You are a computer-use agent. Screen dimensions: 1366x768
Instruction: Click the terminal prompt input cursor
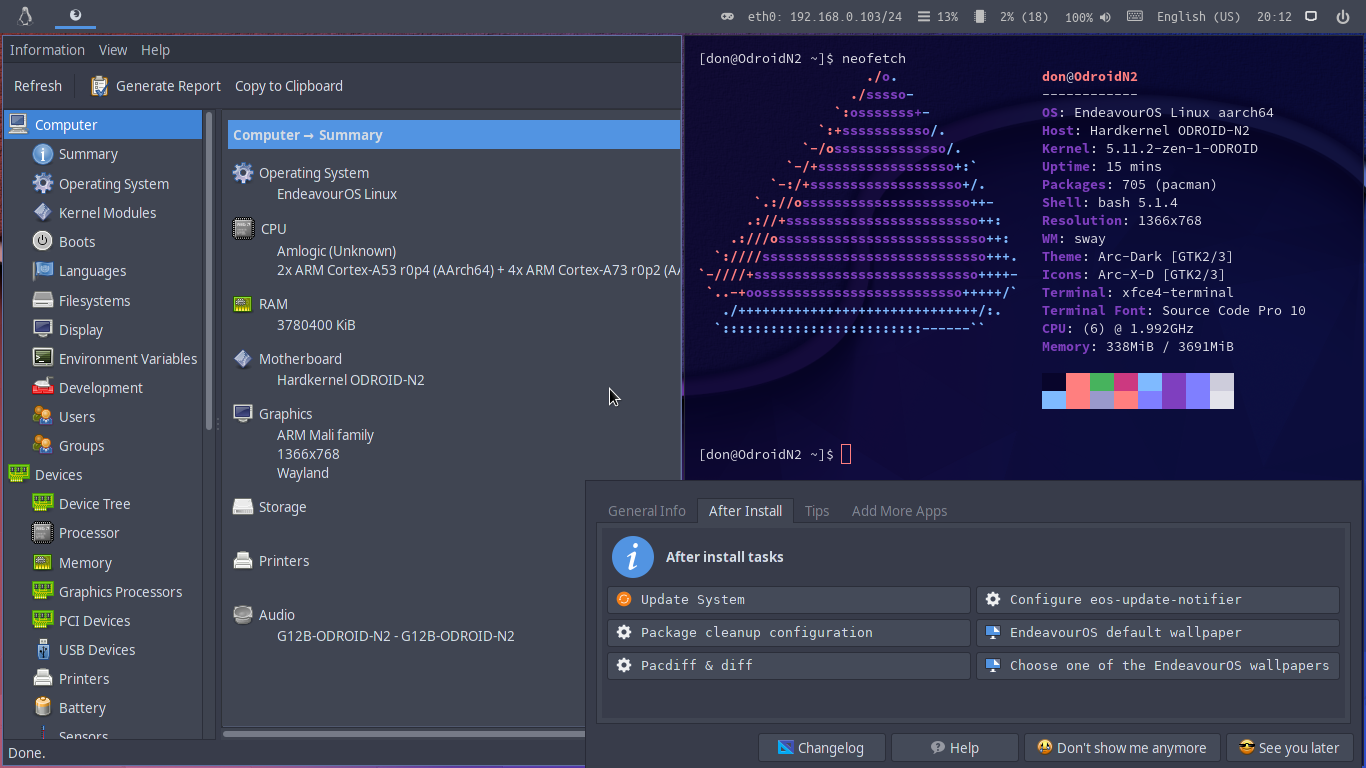(x=846, y=454)
